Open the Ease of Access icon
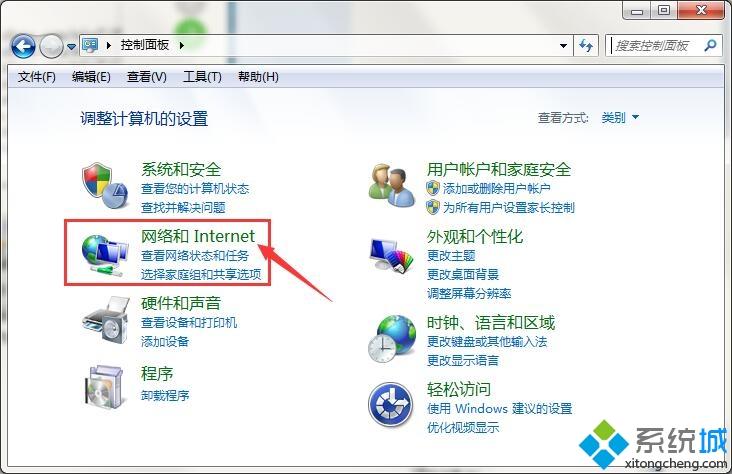The height and width of the screenshot is (474, 732). [x=390, y=405]
